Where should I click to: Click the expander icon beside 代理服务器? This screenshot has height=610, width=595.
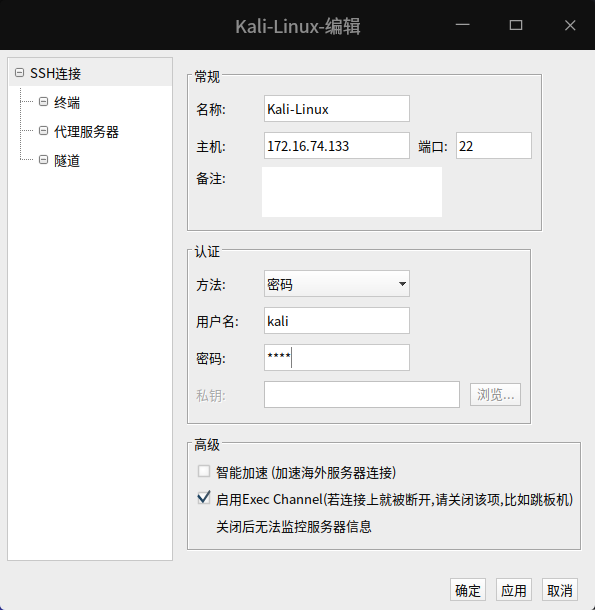pyautogui.click(x=44, y=131)
